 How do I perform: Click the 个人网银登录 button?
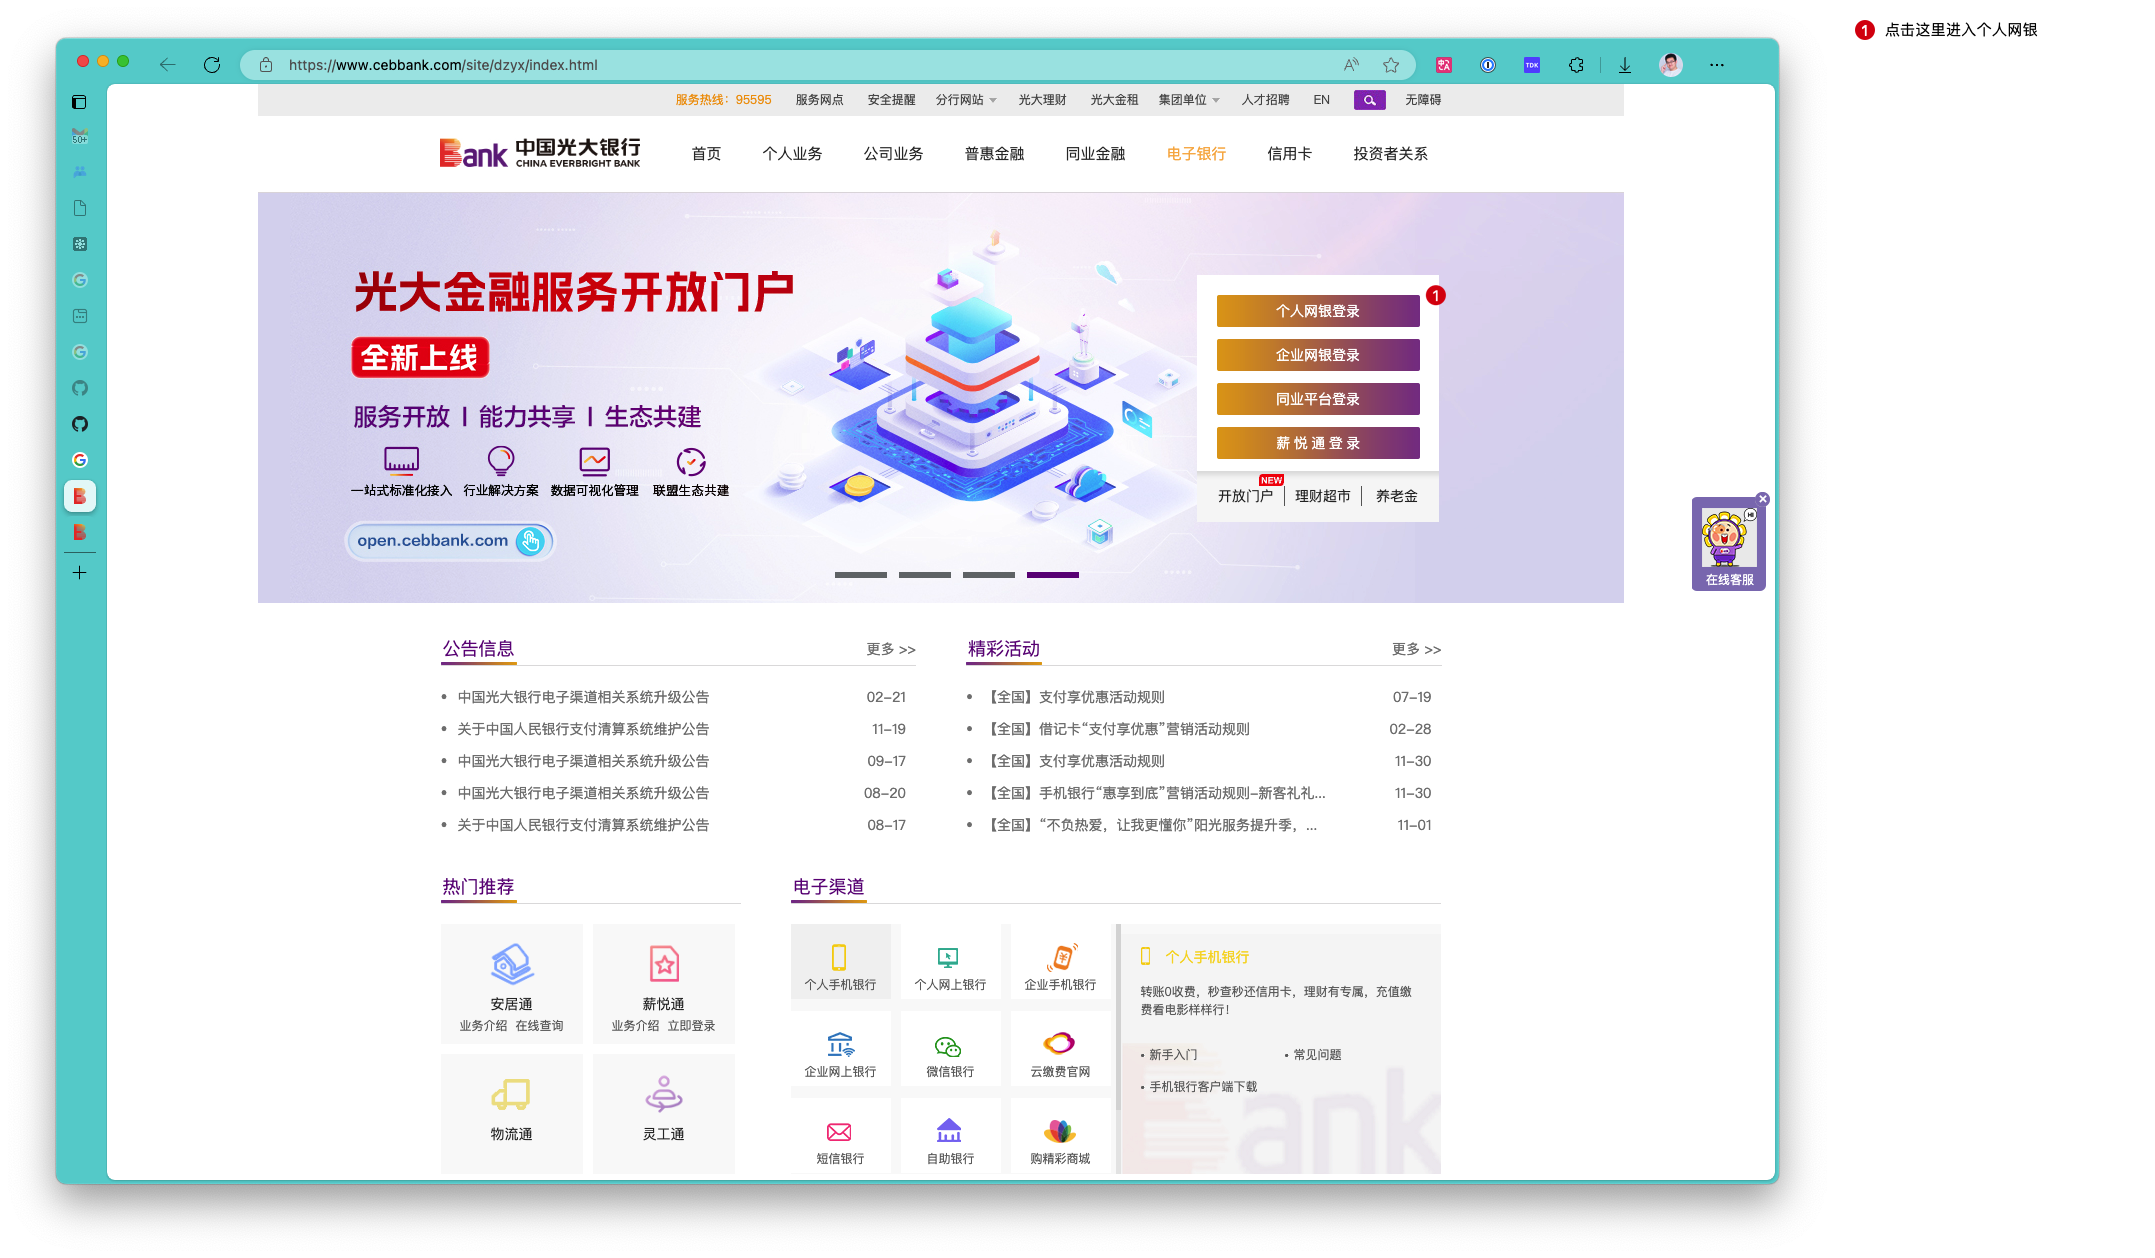1317,311
